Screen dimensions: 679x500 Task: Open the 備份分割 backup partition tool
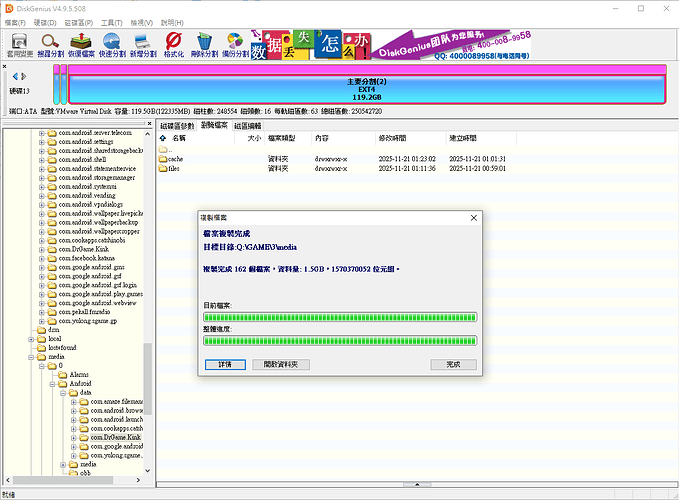235,44
